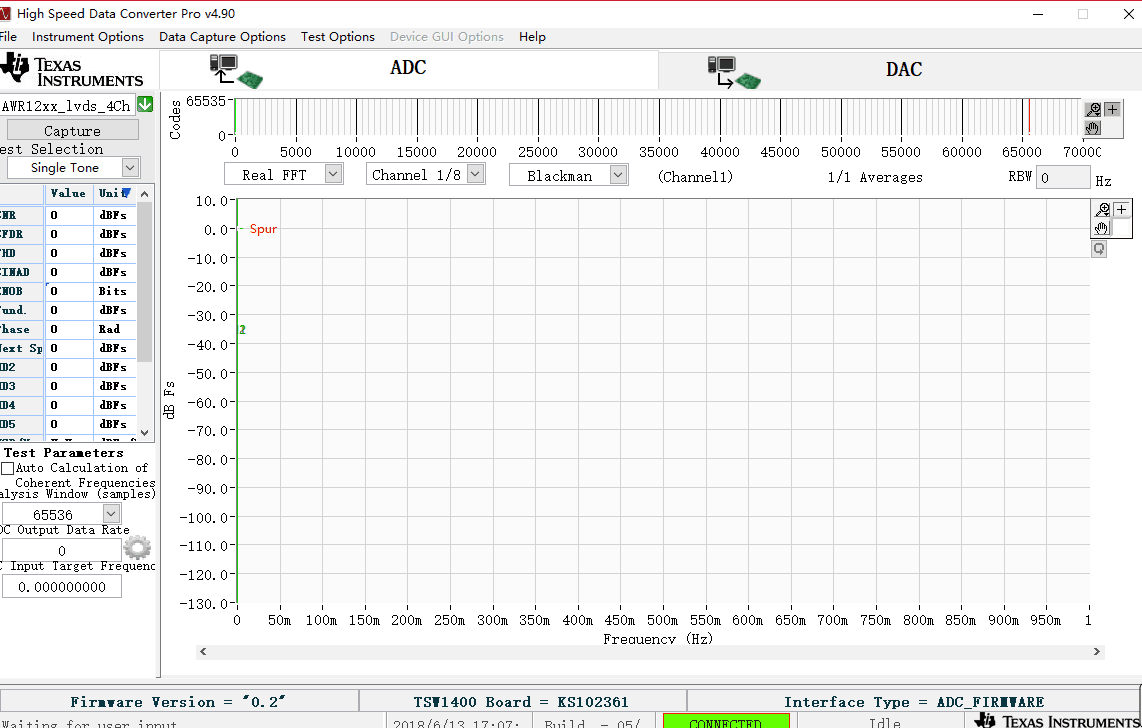Click the right arrow of horizontal plot scrollbar

tap(1097, 652)
